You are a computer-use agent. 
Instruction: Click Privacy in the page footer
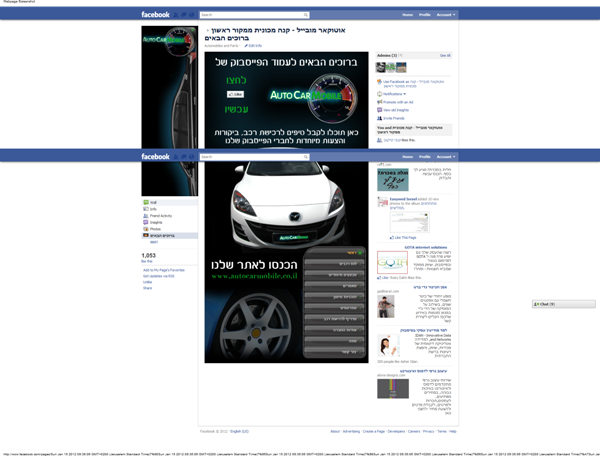pyautogui.click(x=429, y=432)
